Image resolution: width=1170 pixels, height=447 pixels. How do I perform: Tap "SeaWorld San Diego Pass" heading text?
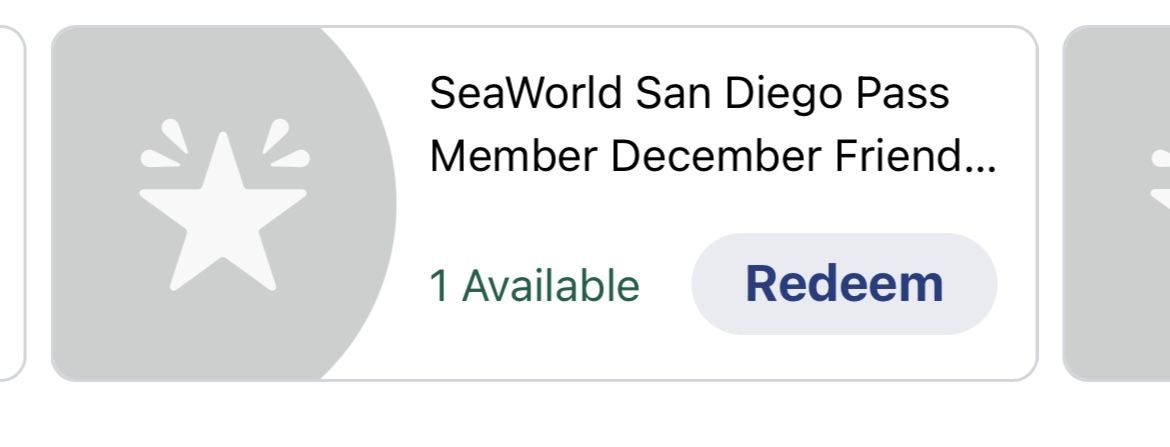688,94
